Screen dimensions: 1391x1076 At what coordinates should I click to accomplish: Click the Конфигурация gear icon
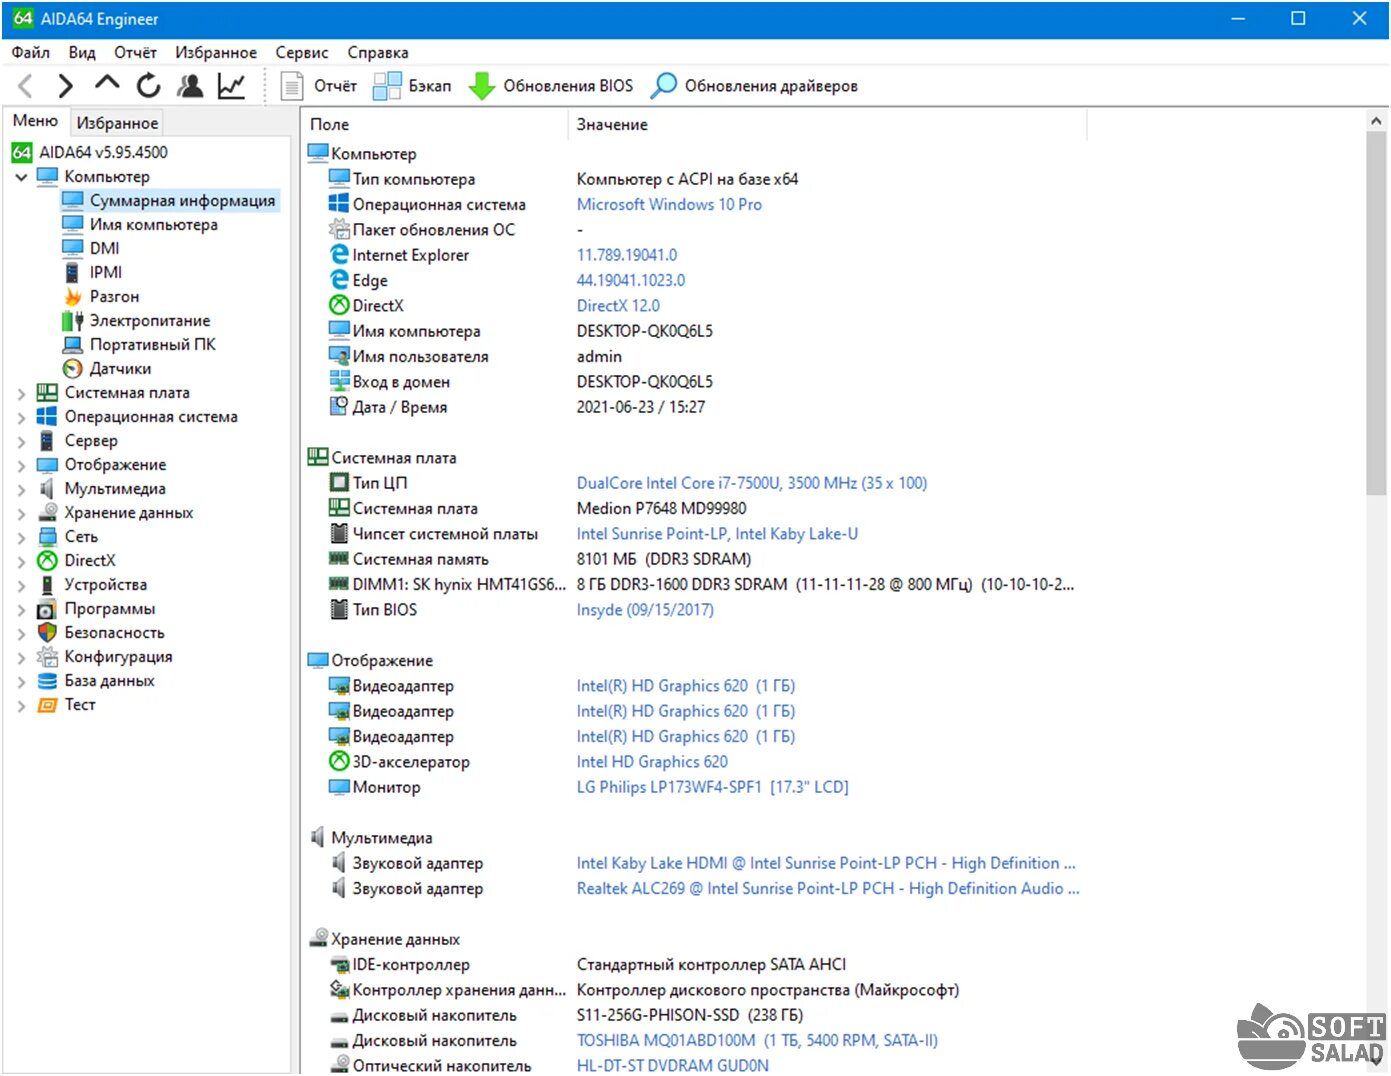point(47,657)
